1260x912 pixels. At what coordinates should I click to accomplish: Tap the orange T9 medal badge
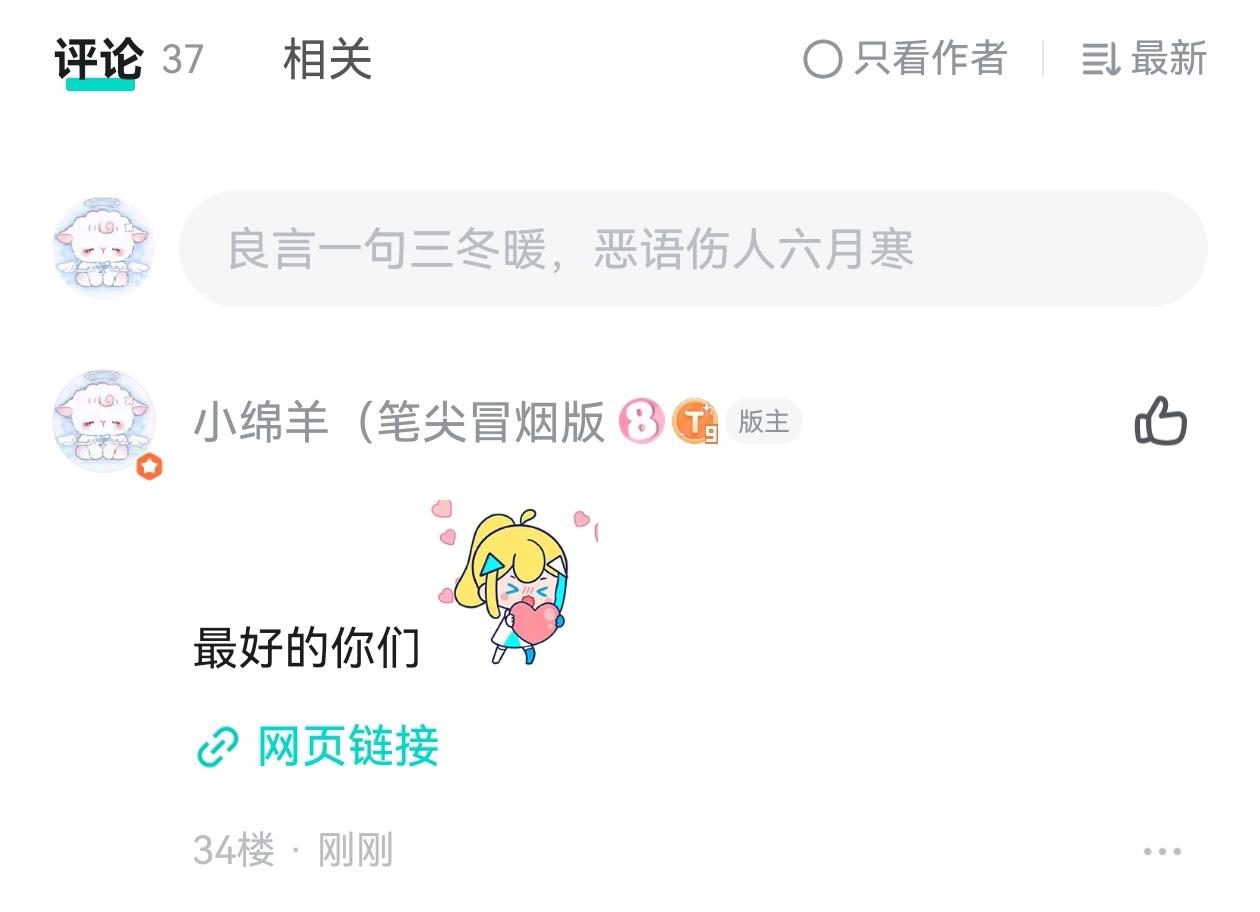point(695,421)
